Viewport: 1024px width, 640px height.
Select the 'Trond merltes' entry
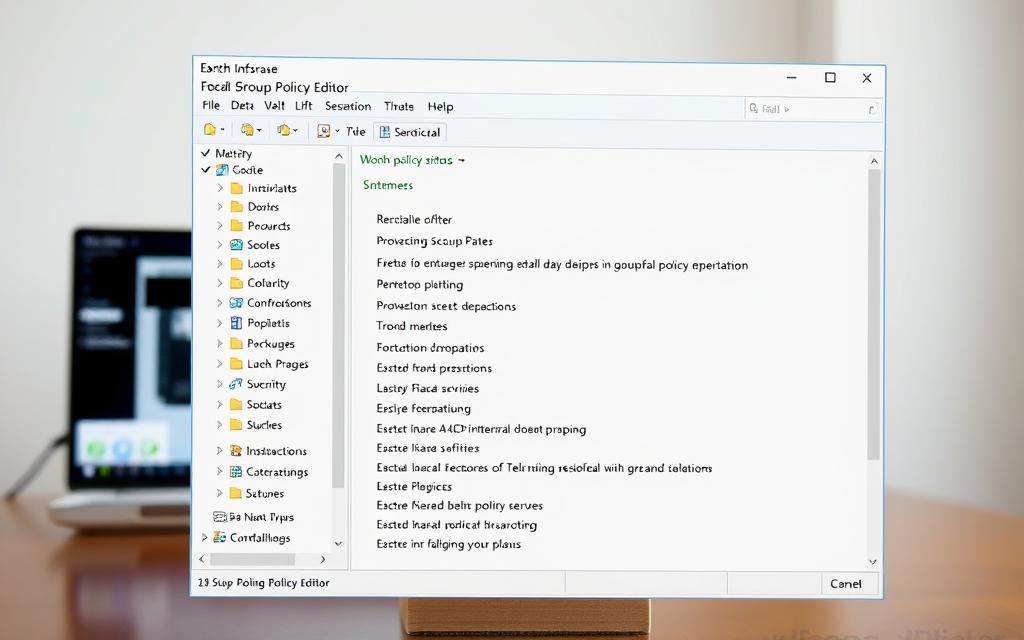[411, 326]
